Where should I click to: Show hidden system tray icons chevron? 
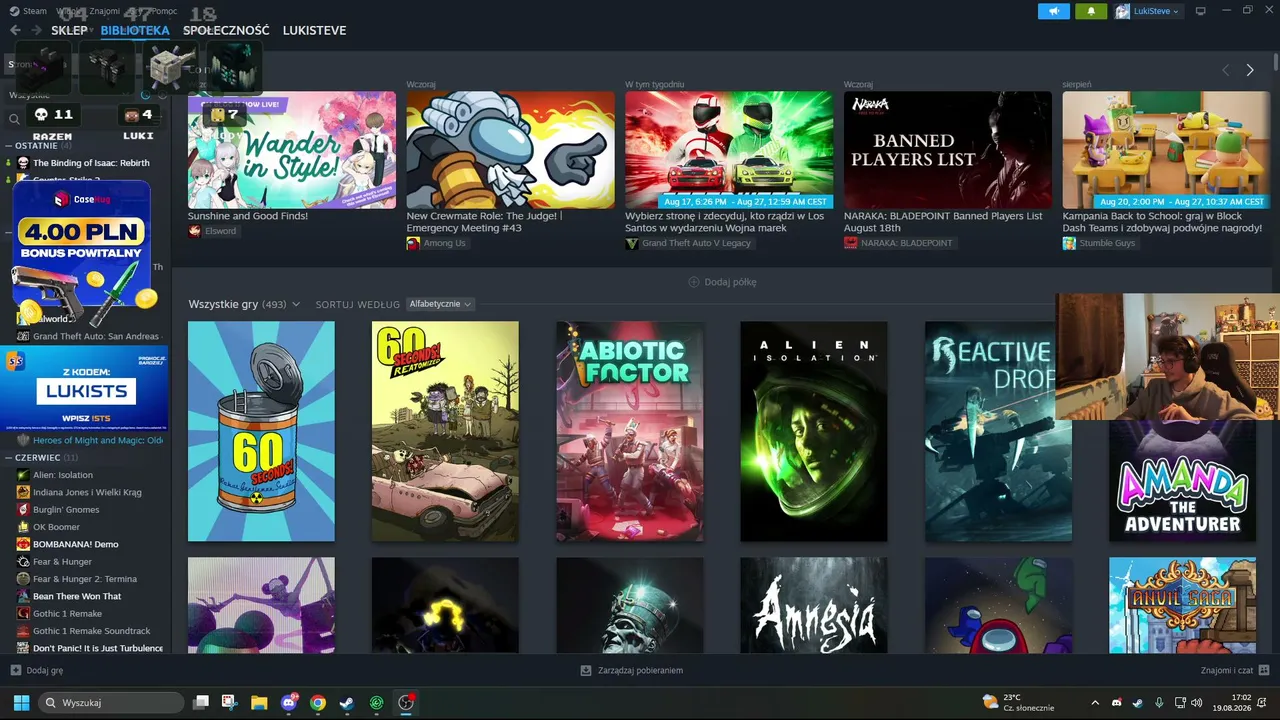tap(1095, 702)
